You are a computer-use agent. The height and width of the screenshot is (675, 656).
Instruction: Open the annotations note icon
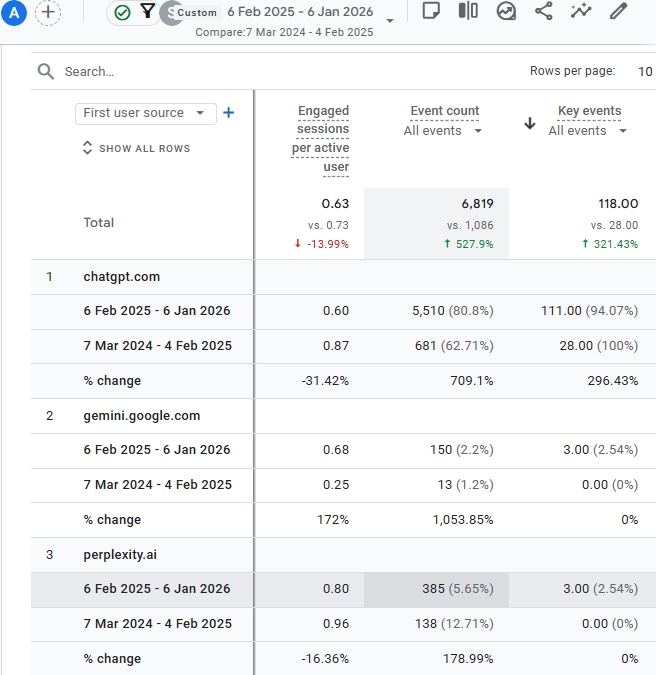[x=431, y=11]
